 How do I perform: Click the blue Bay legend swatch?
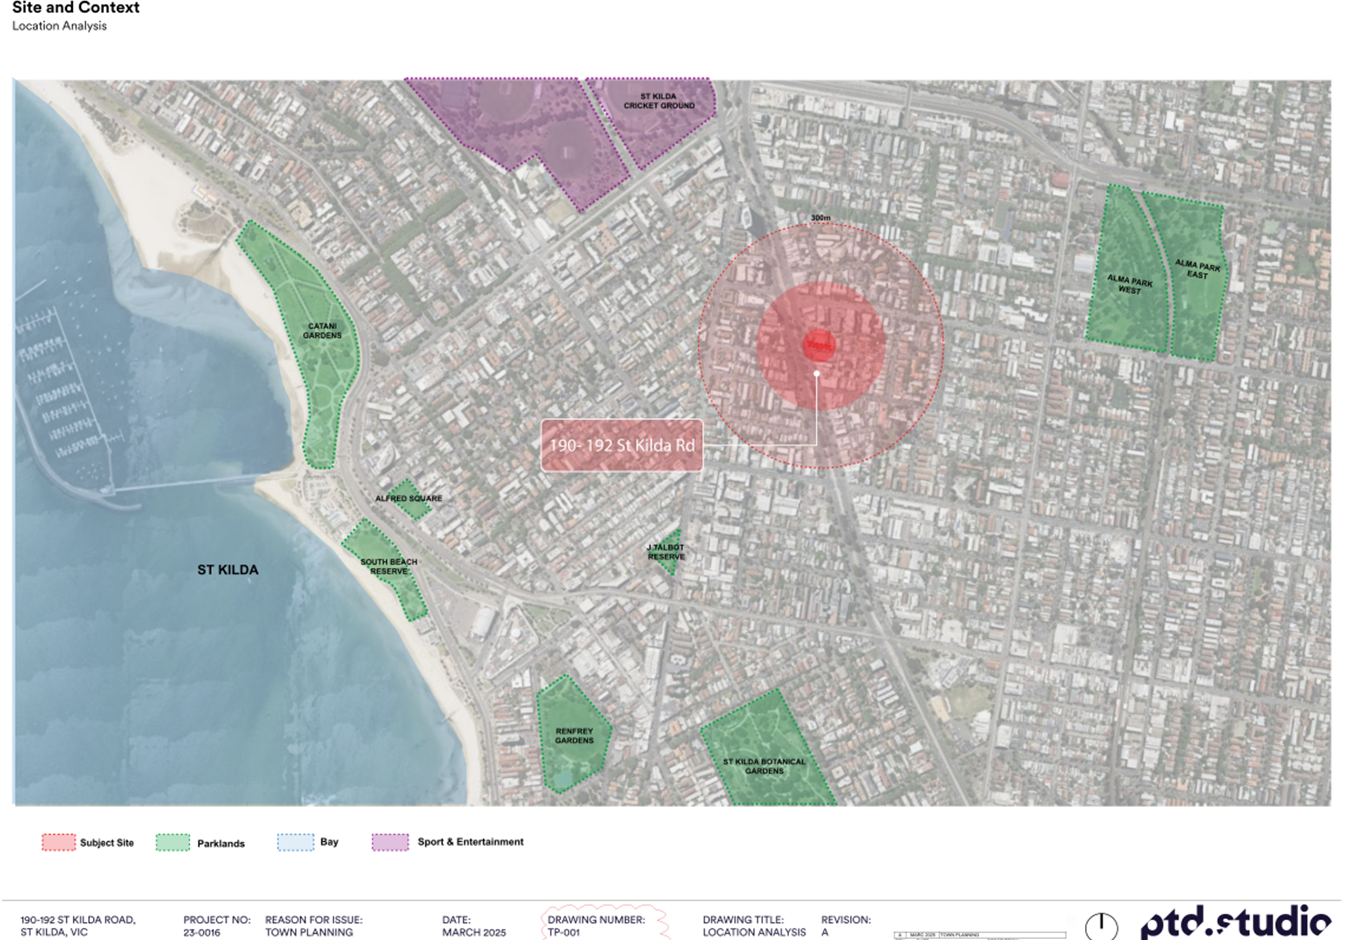(x=295, y=842)
